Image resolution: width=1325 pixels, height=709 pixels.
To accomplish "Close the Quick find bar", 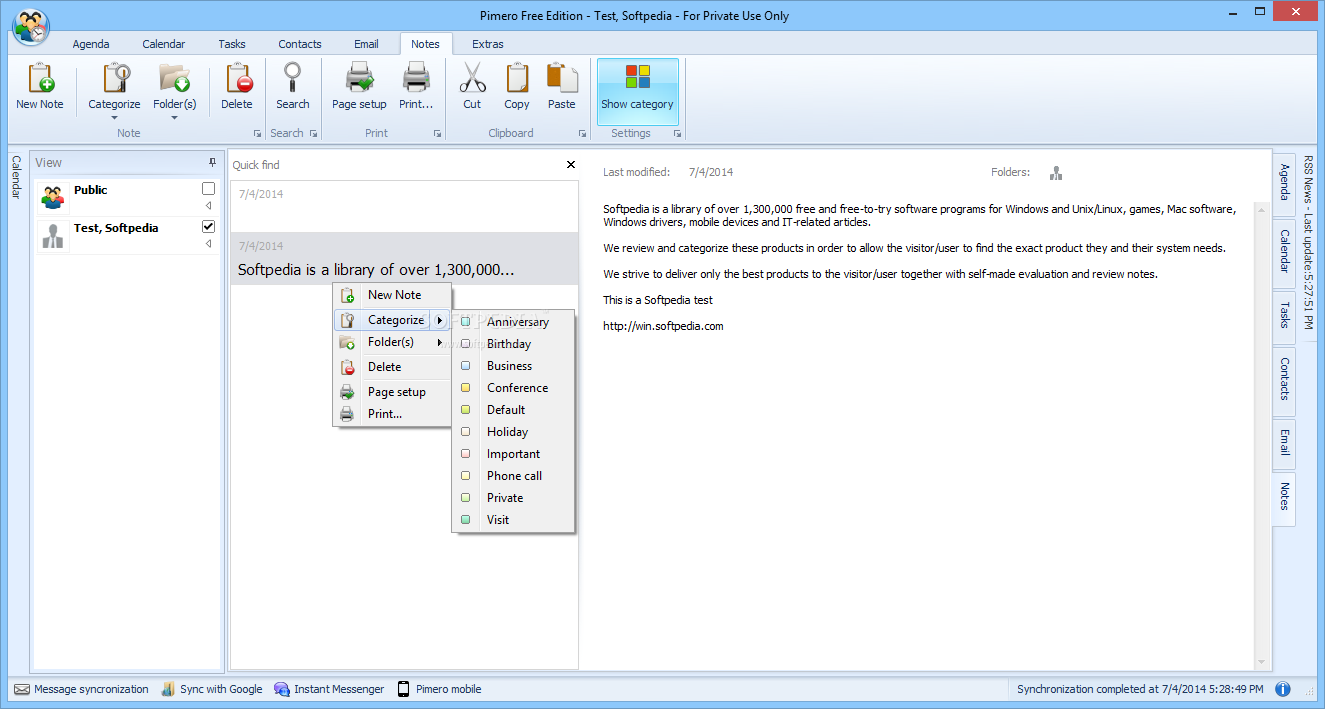I will pyautogui.click(x=571, y=165).
